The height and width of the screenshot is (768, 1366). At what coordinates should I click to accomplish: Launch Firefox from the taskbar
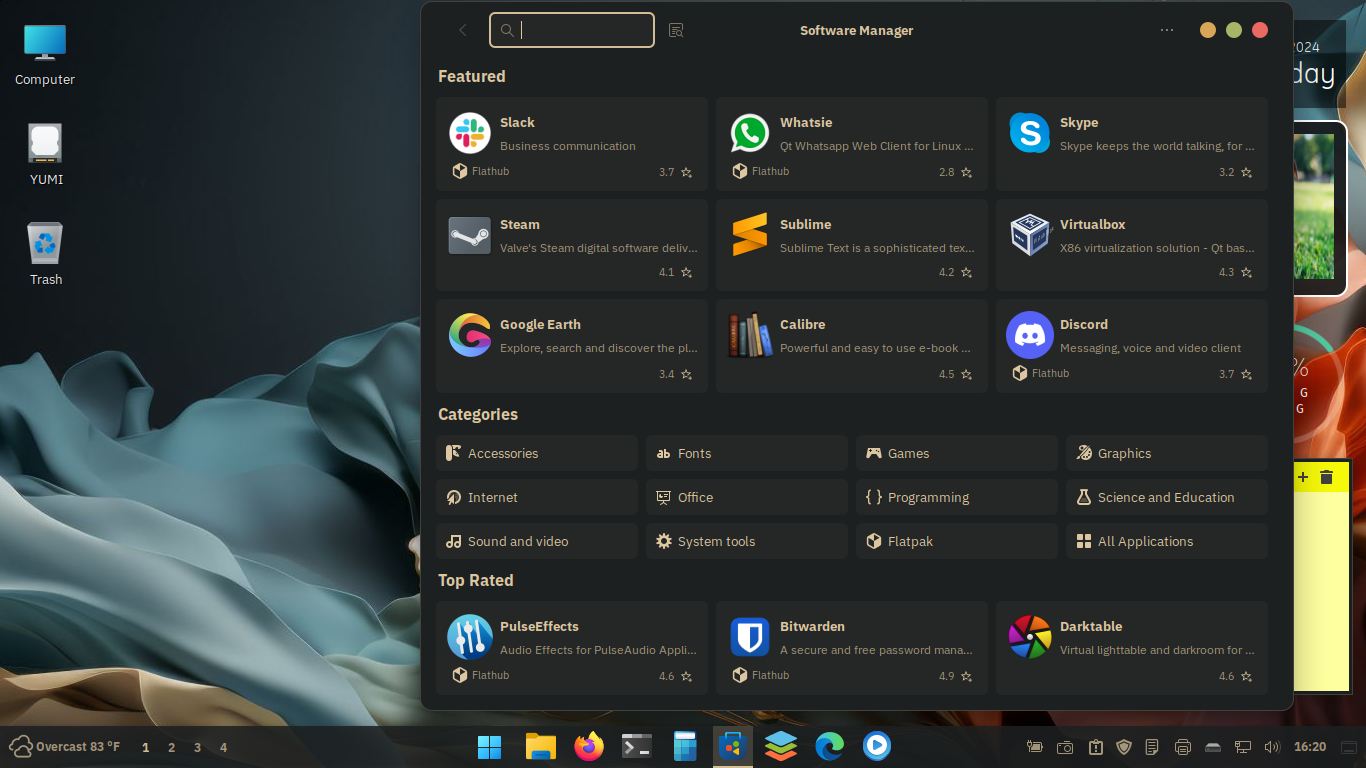[x=589, y=746]
